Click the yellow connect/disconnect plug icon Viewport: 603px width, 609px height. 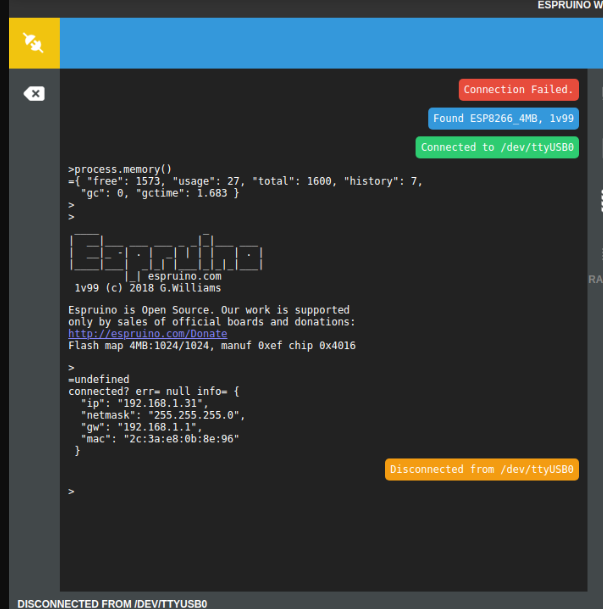point(34,43)
